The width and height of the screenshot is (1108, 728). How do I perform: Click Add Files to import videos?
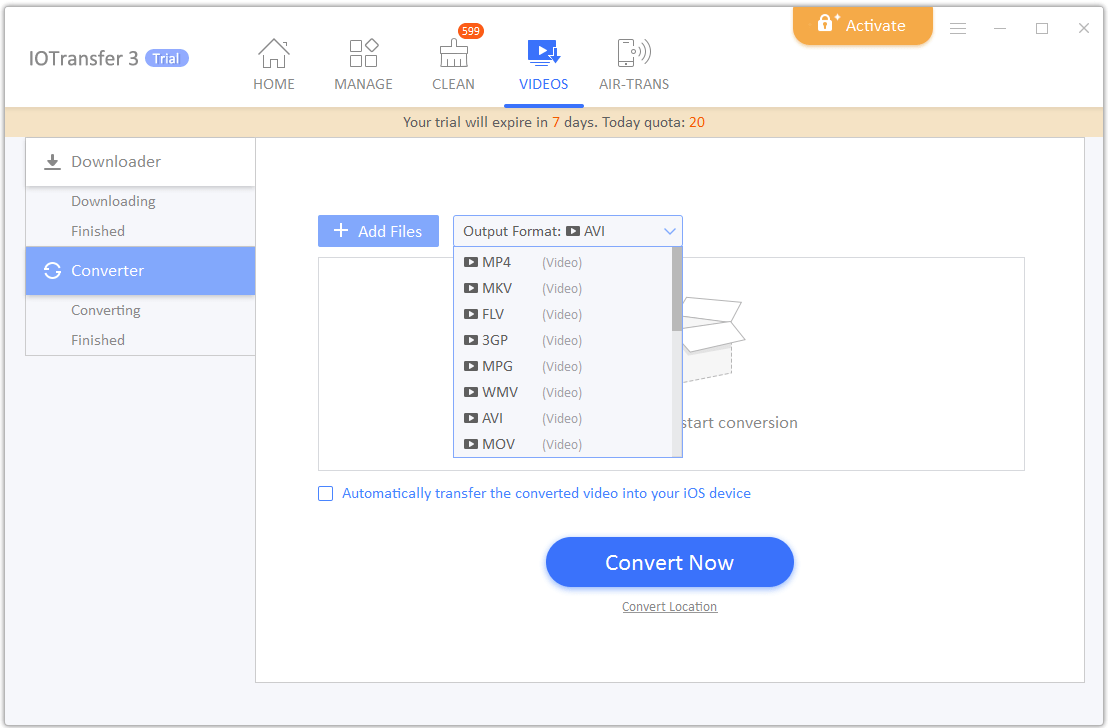pos(378,231)
